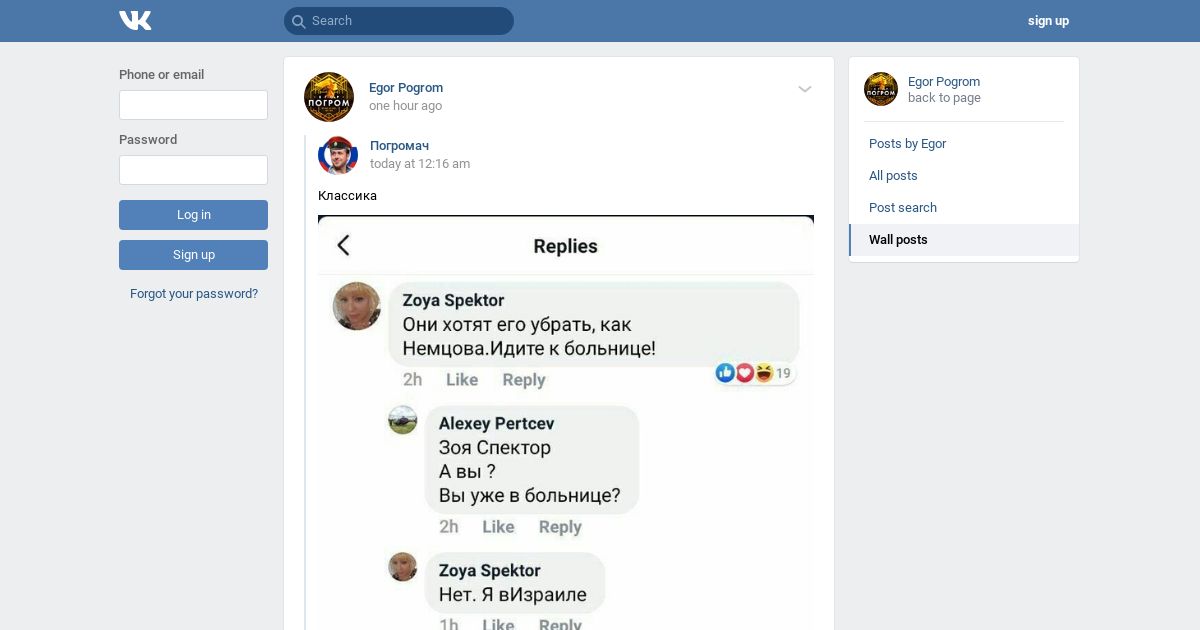Click the back arrow in Replies image
This screenshot has width=1200, height=630.
point(343,245)
